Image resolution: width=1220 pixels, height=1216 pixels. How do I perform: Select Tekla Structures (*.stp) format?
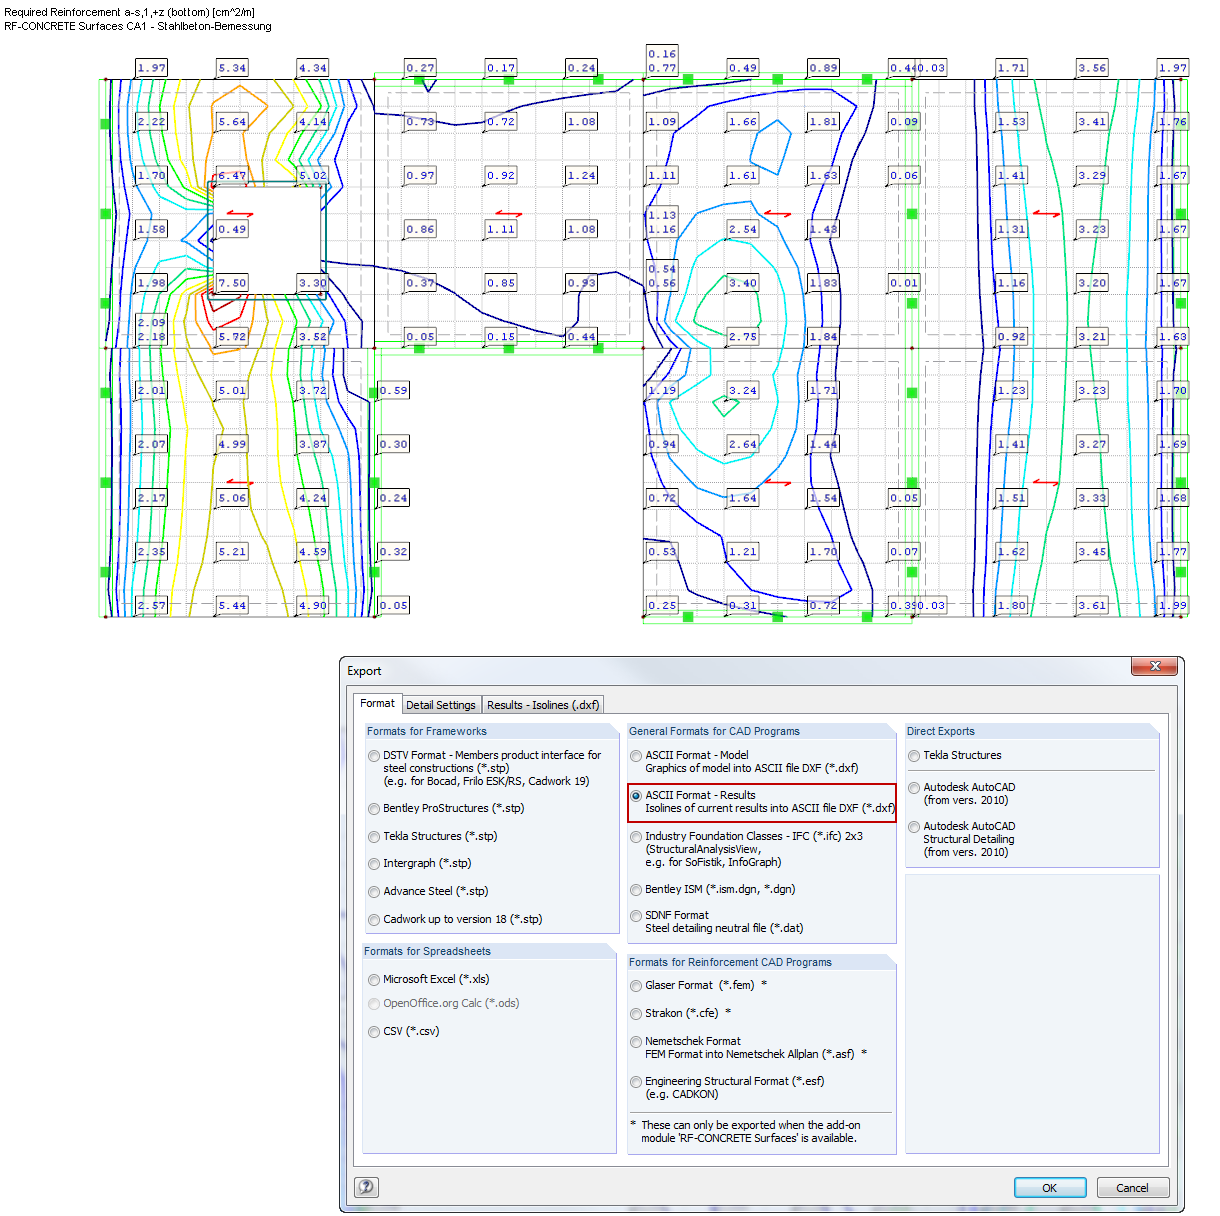point(374,837)
